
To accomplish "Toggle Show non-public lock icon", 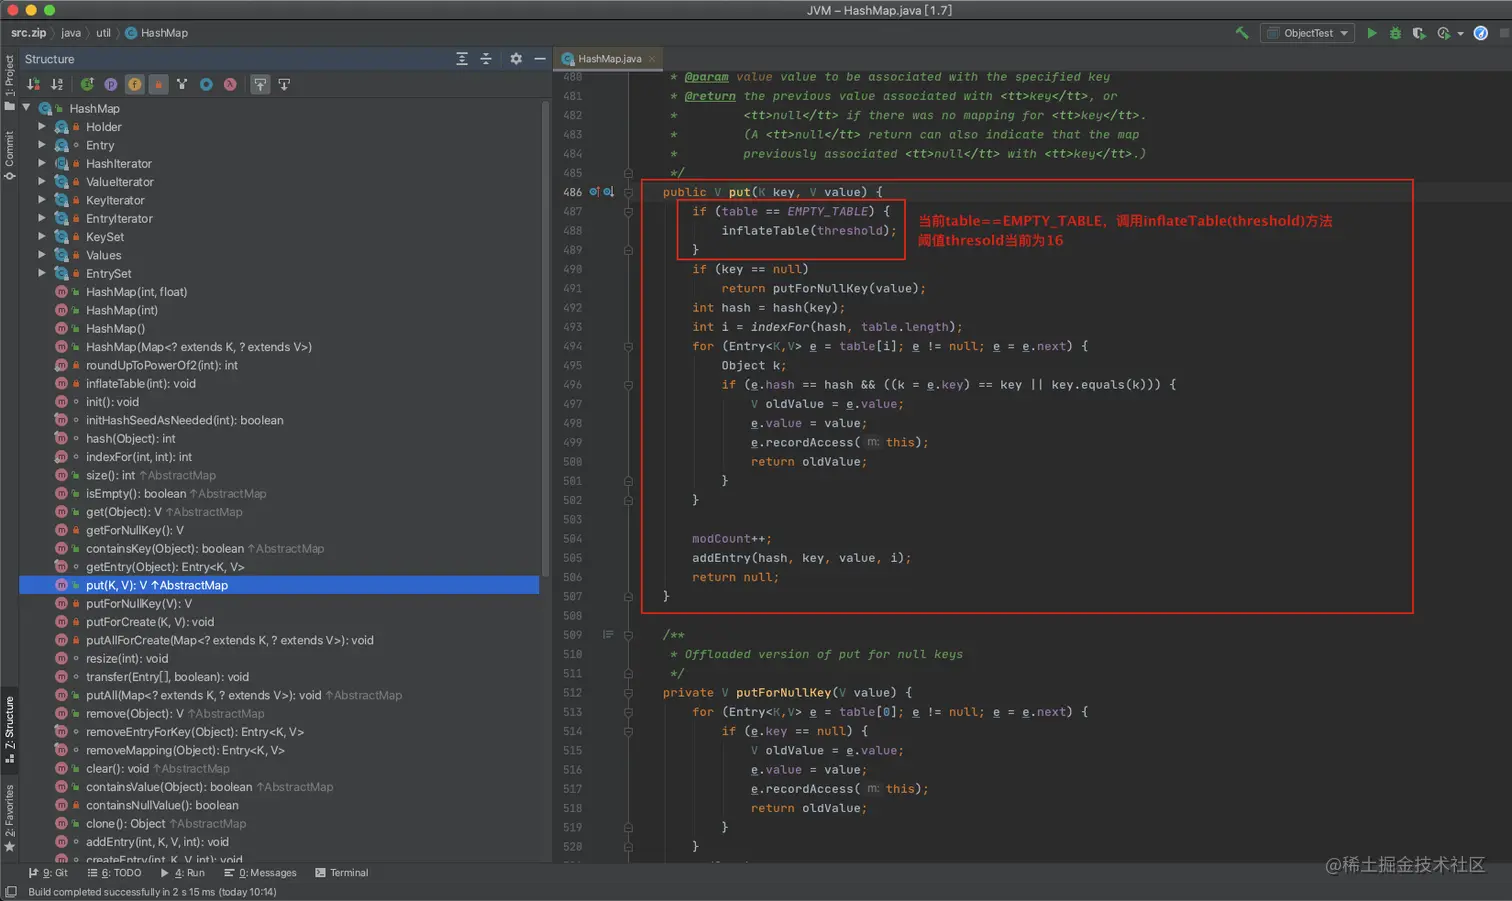I will click(158, 84).
